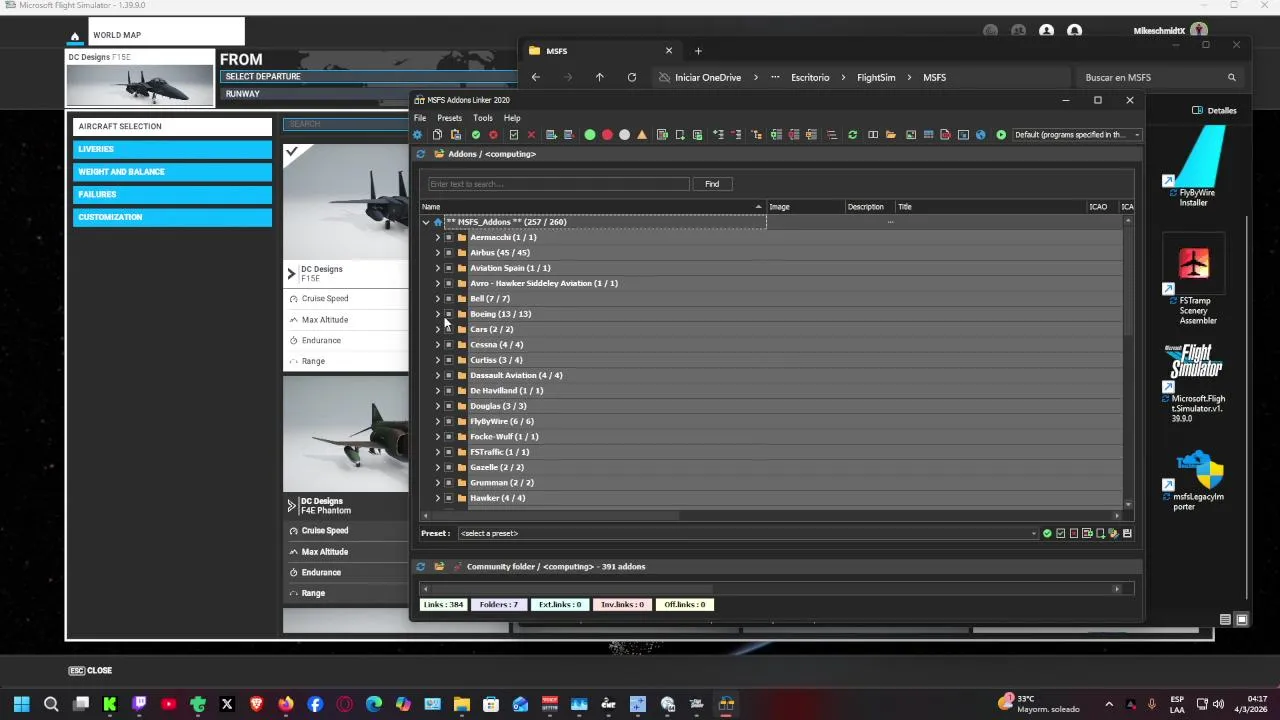Screen dimensions: 1280x720
Task: Toggle checkbox for Curtiss (3 / 3)
Action: pyautogui.click(x=449, y=360)
